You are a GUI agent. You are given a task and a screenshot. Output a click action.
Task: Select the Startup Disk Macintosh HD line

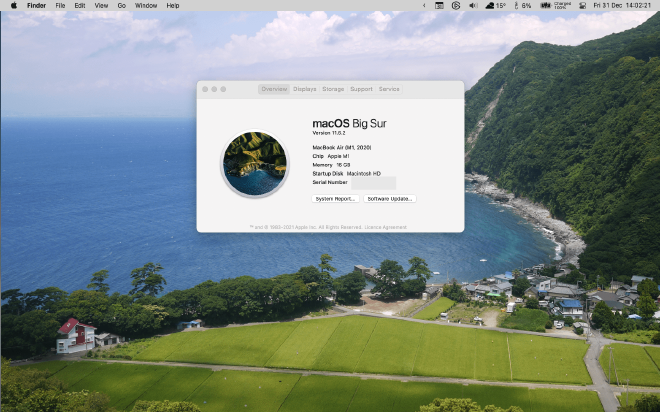tap(346, 173)
